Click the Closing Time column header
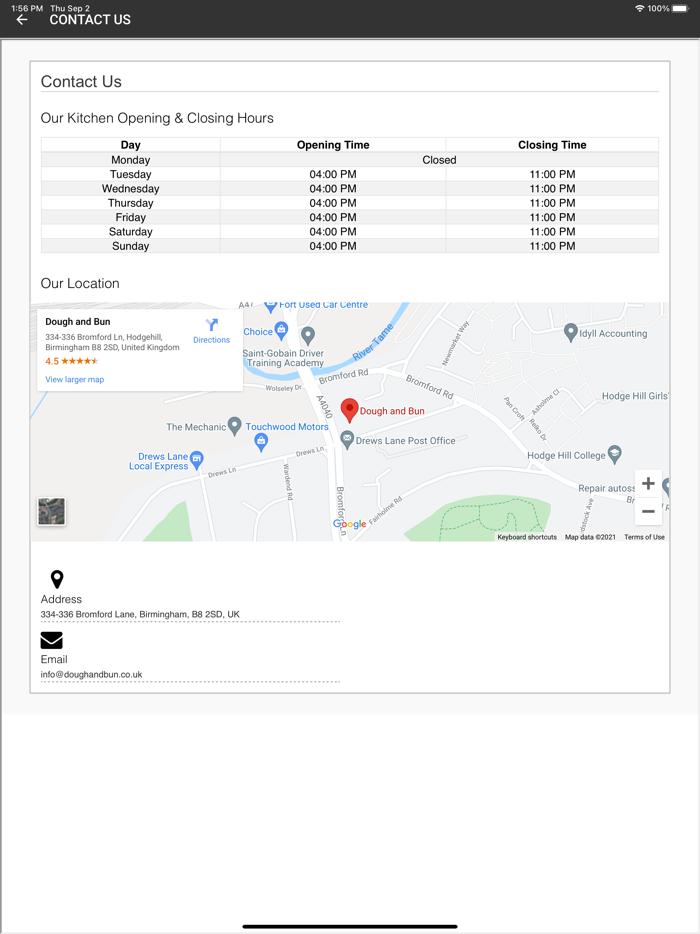700x934 pixels. point(552,145)
